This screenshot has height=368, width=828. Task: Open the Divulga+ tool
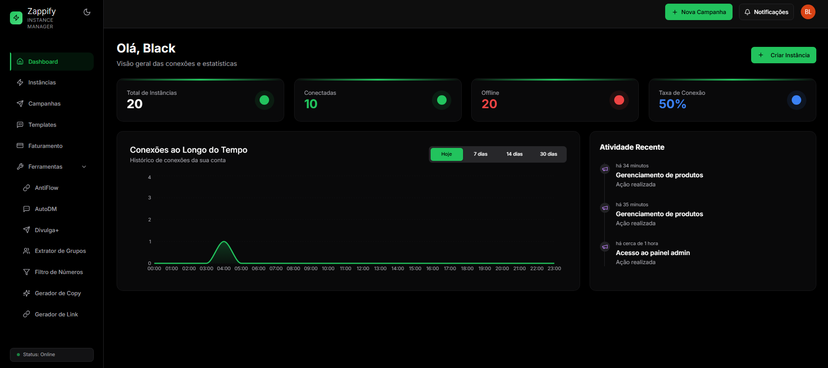[x=55, y=230]
